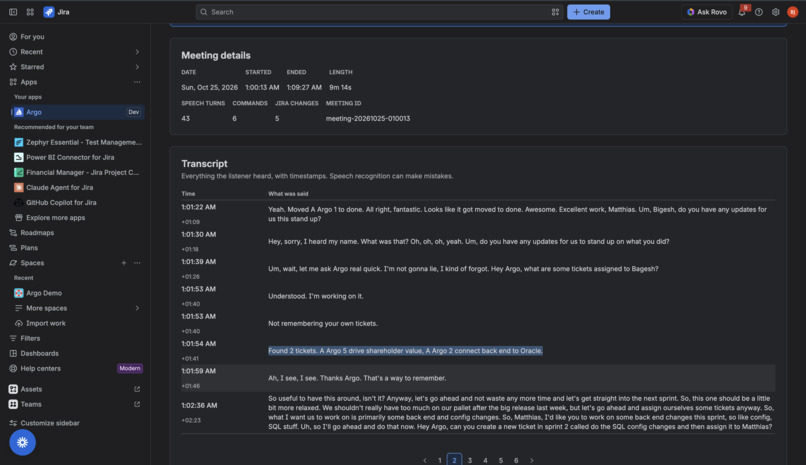Image resolution: width=806 pixels, height=465 pixels.
Task: Open notifications bell icon
Action: 742,12
